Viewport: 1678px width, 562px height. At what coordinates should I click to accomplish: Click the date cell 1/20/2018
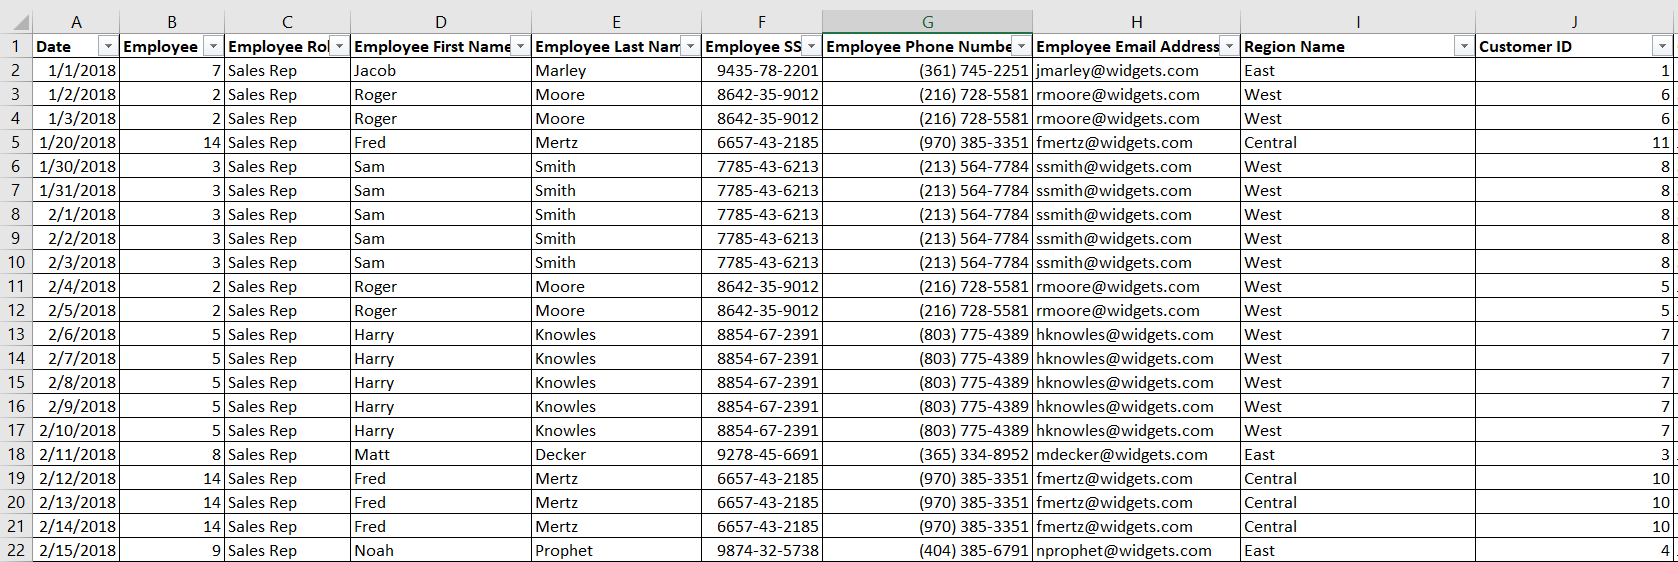(x=76, y=142)
